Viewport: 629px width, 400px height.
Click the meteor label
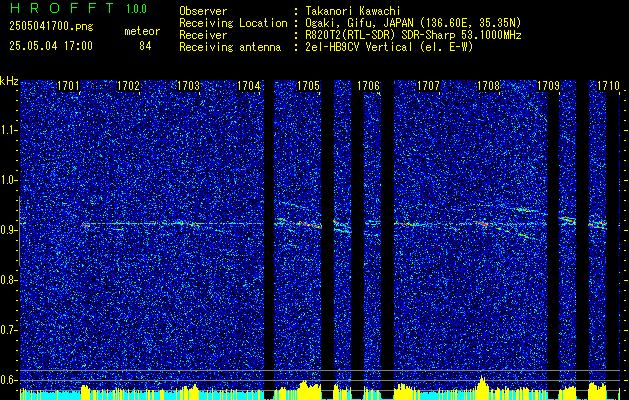(x=142, y=31)
